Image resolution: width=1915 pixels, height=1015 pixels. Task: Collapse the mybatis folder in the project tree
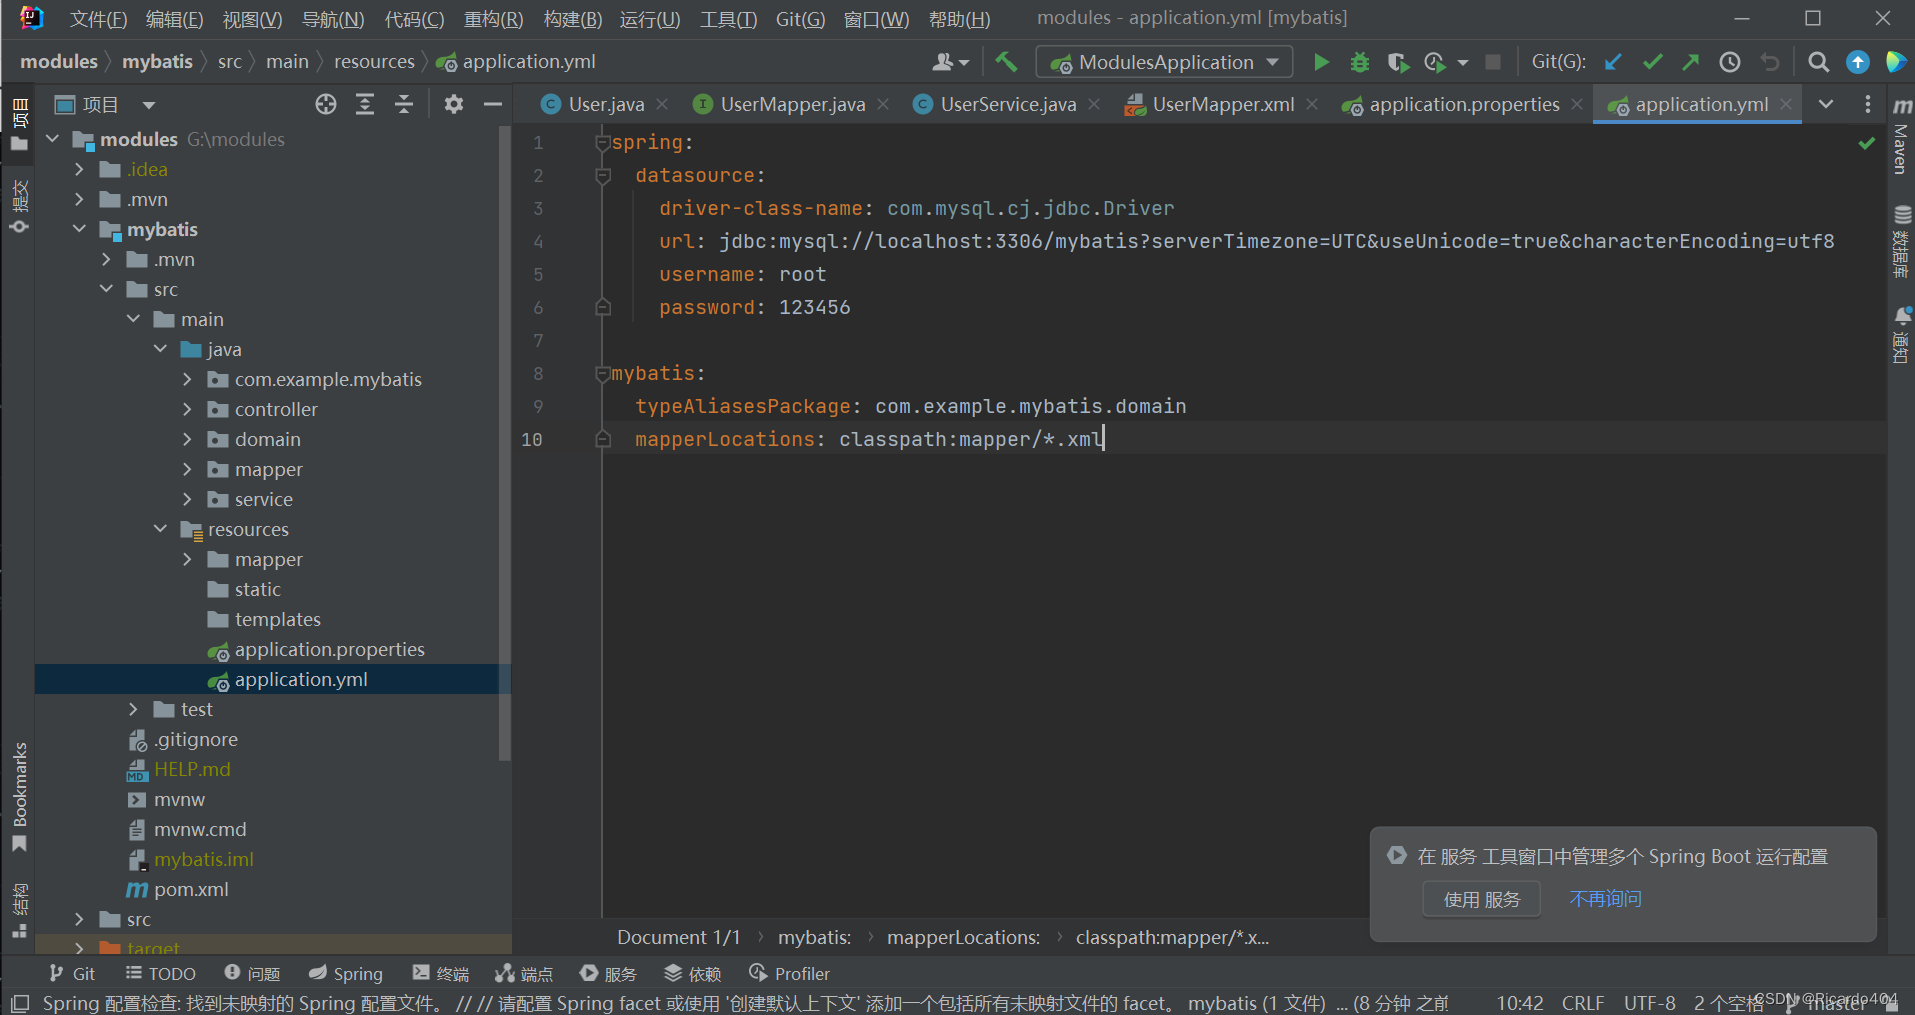80,229
